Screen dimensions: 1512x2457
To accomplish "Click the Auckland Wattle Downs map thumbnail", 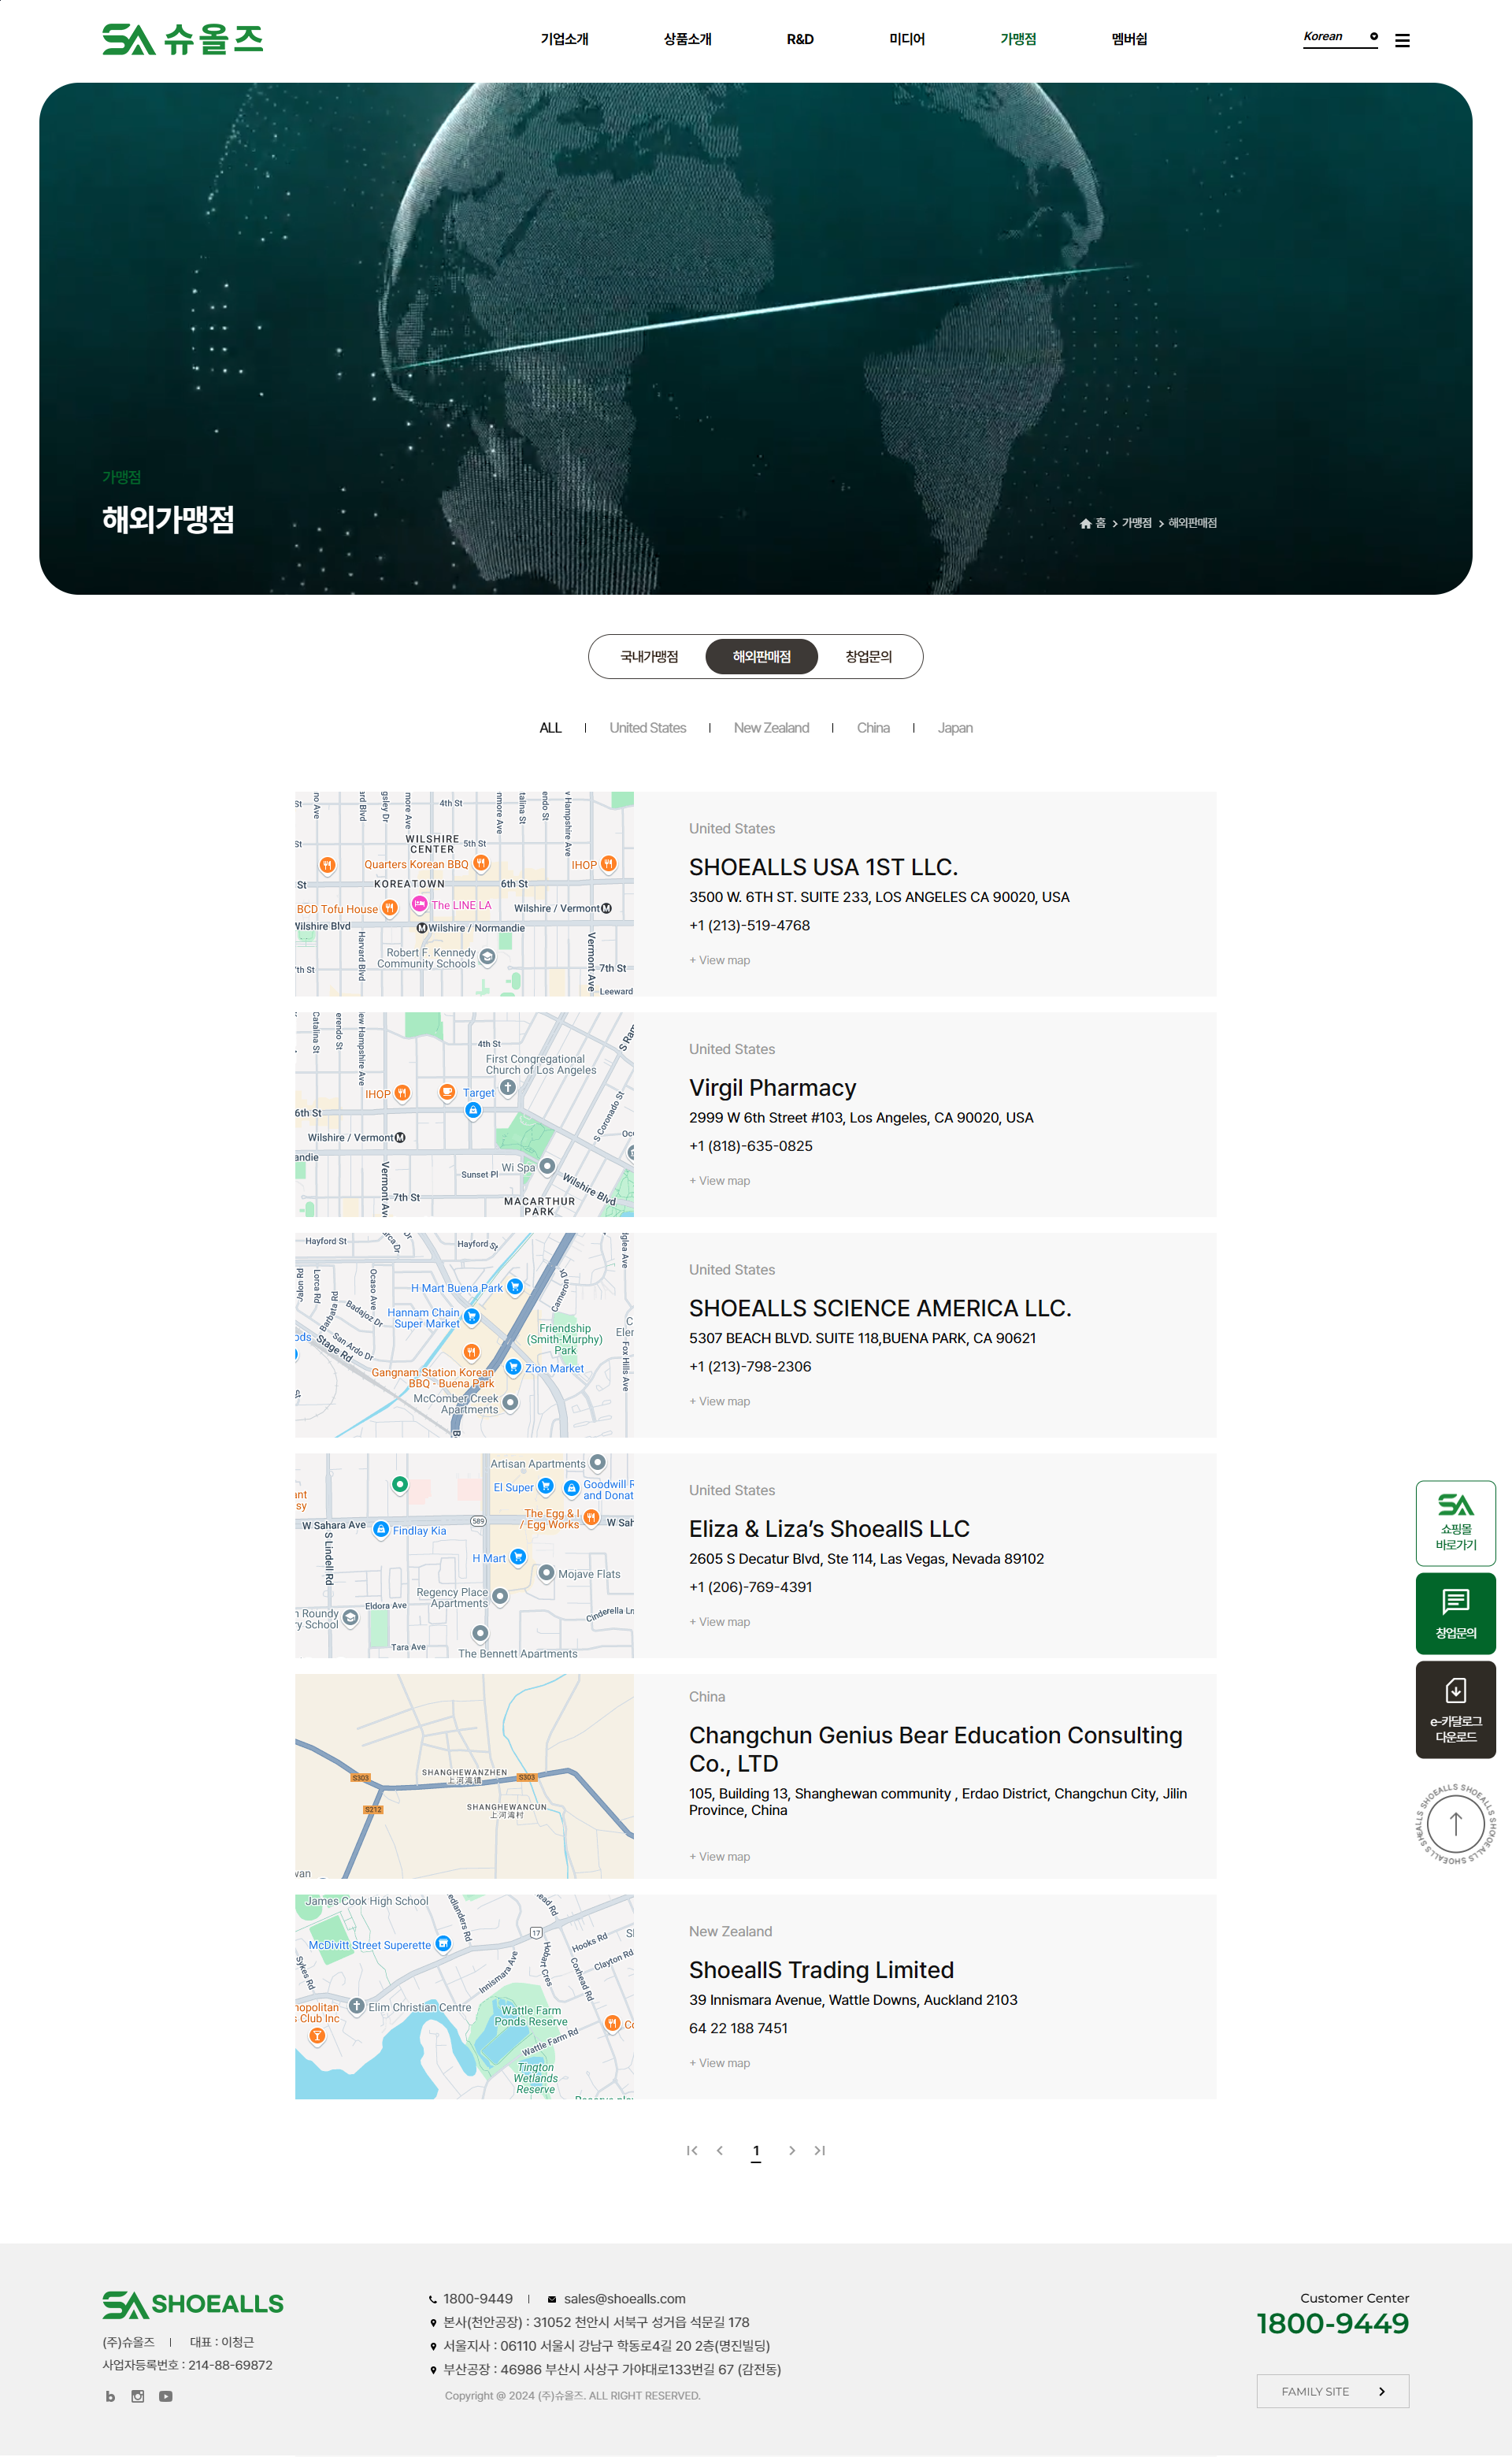I will (x=464, y=1997).
